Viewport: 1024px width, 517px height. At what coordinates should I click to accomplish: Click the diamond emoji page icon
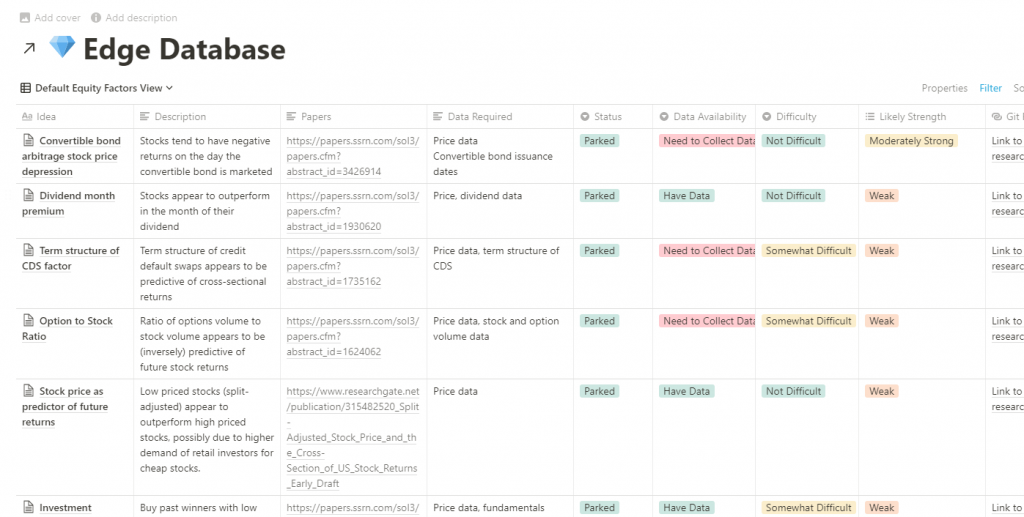(x=62, y=48)
